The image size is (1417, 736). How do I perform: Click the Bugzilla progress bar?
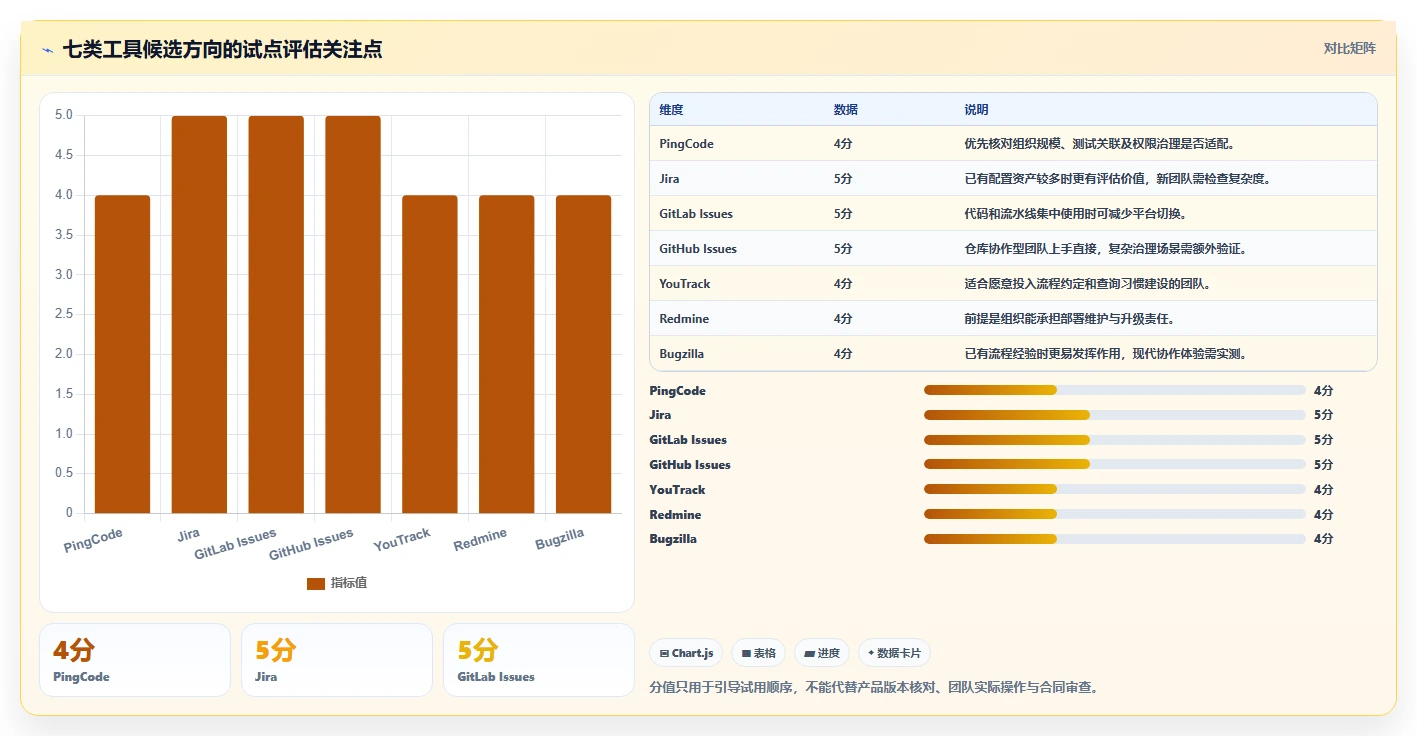point(1115,539)
